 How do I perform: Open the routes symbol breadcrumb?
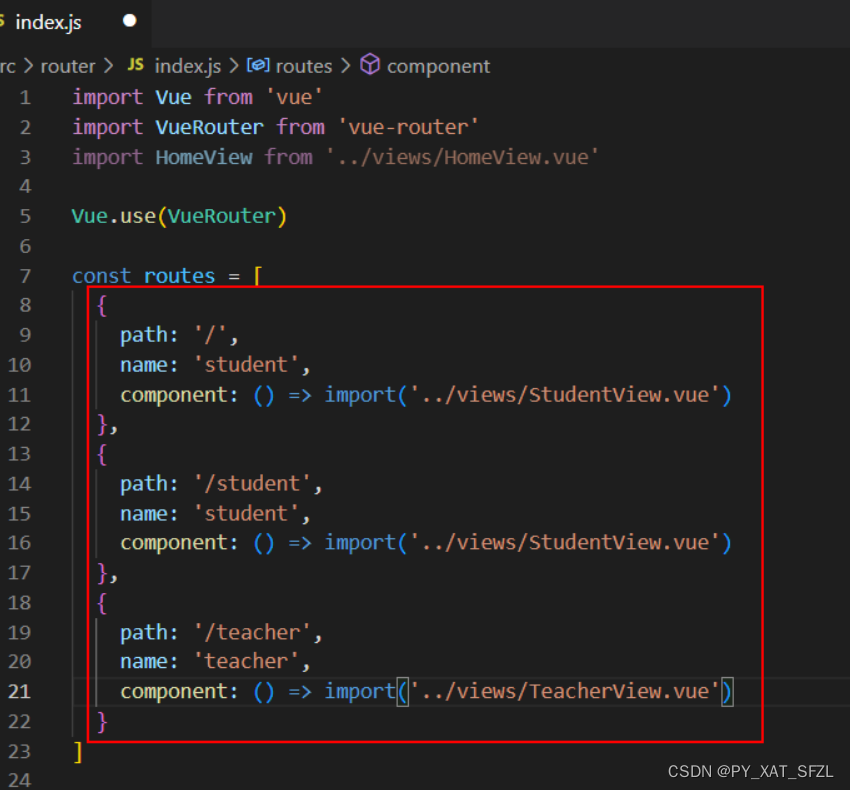304,66
